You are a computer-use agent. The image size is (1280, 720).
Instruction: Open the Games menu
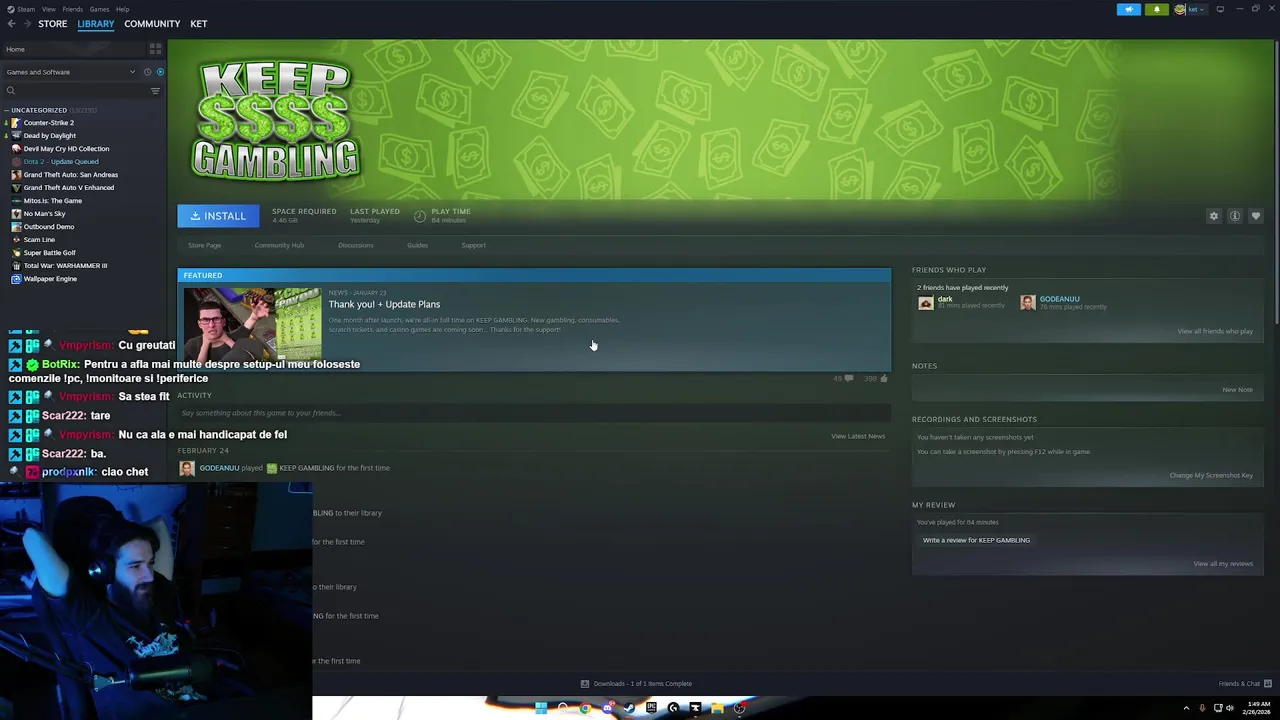click(99, 9)
